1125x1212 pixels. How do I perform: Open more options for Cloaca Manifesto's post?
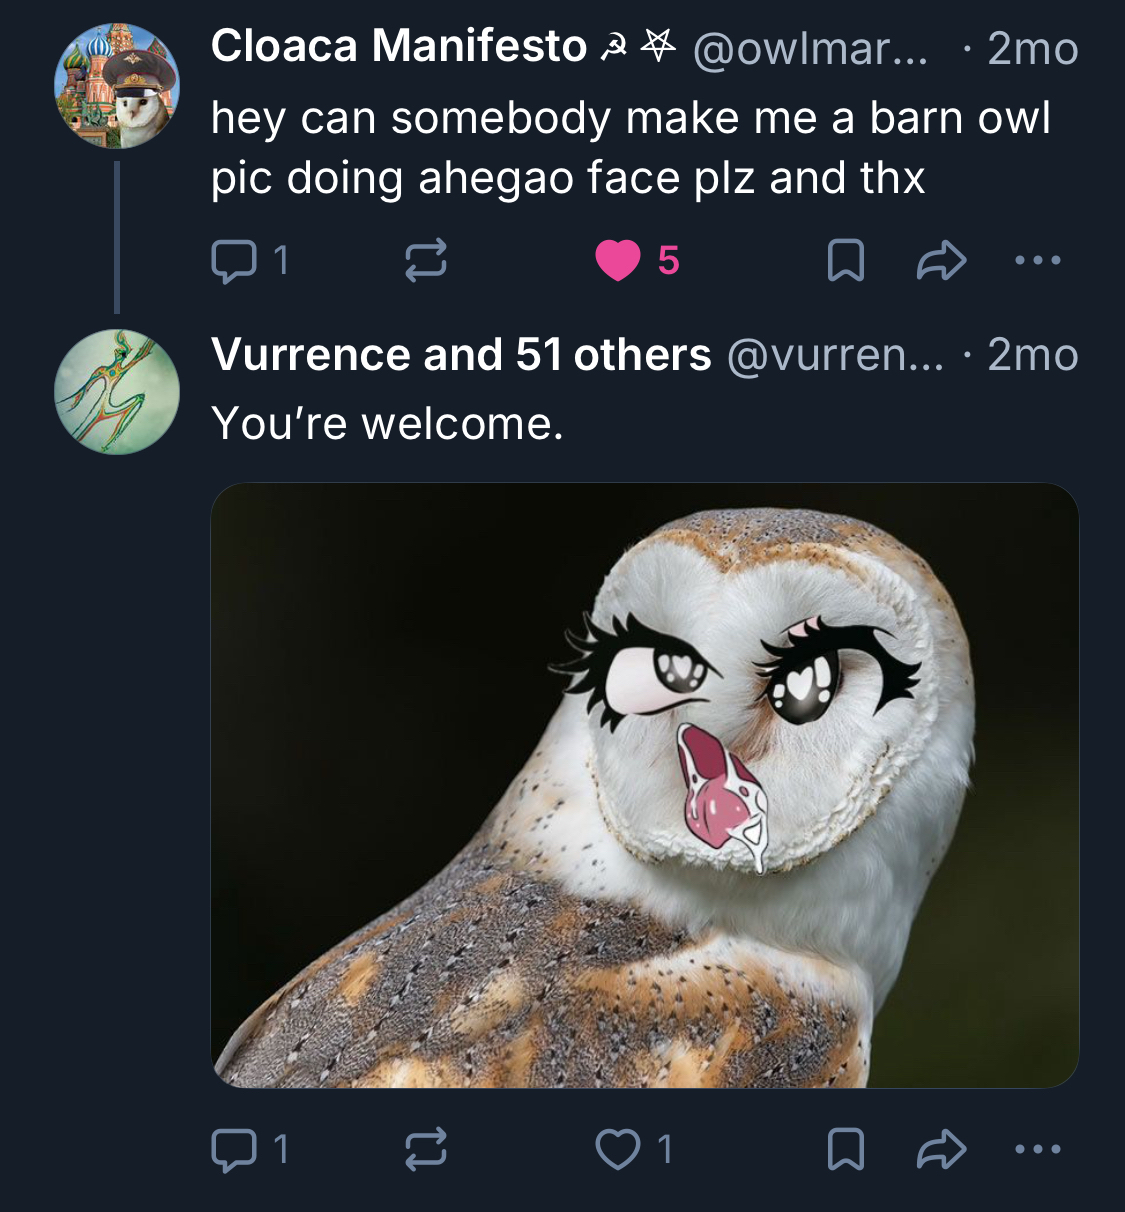point(1037,261)
